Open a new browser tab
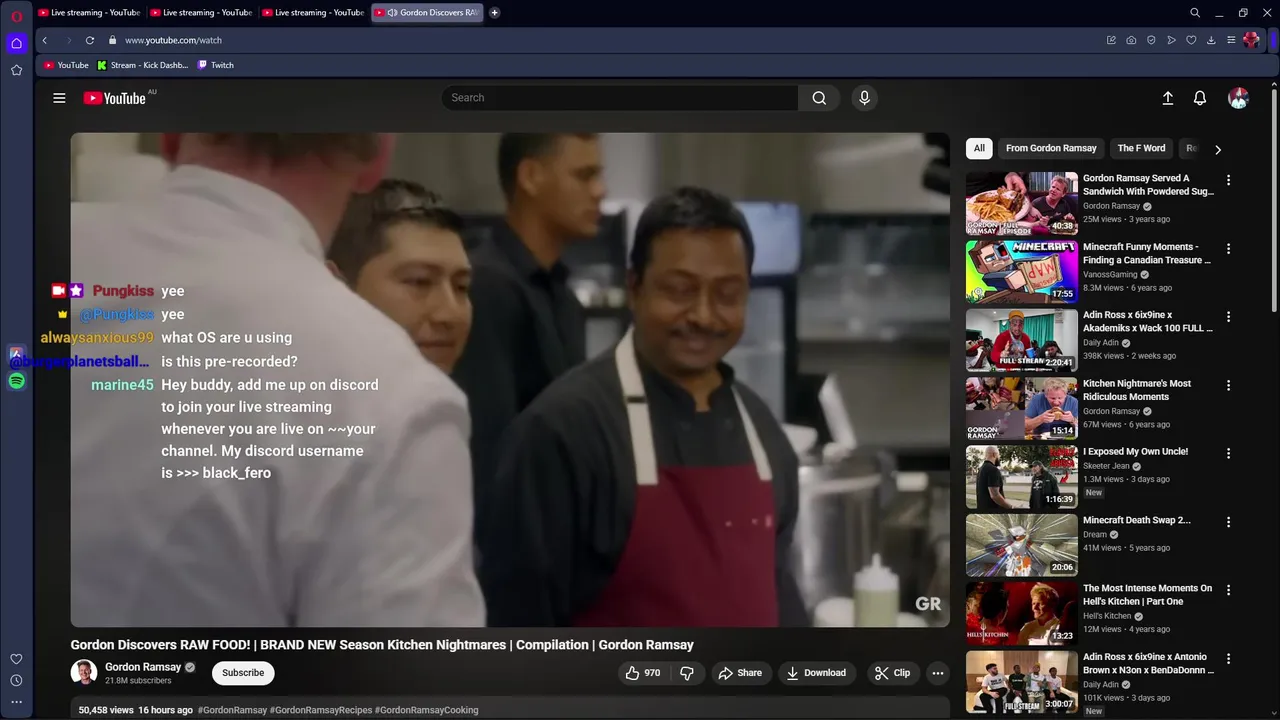Viewport: 1280px width, 720px height. 494,13
